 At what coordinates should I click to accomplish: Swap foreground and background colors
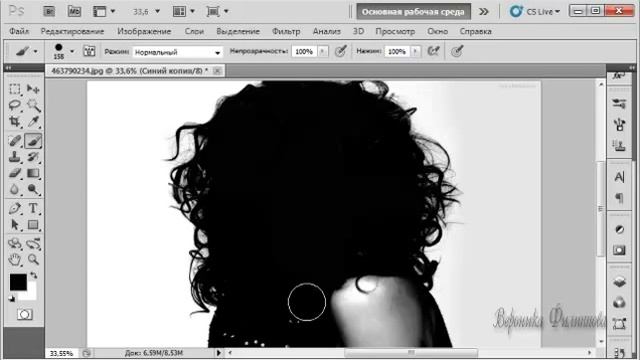(33, 276)
